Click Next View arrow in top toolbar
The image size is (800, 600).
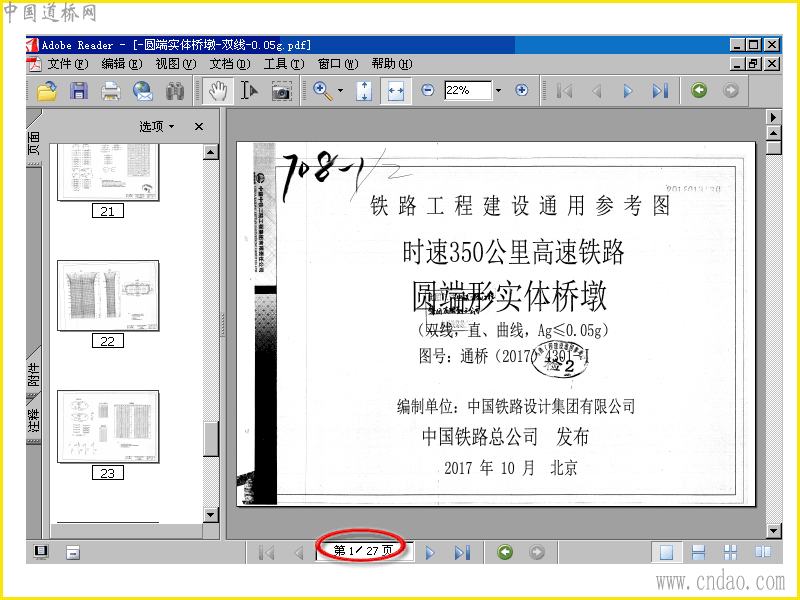tap(731, 90)
